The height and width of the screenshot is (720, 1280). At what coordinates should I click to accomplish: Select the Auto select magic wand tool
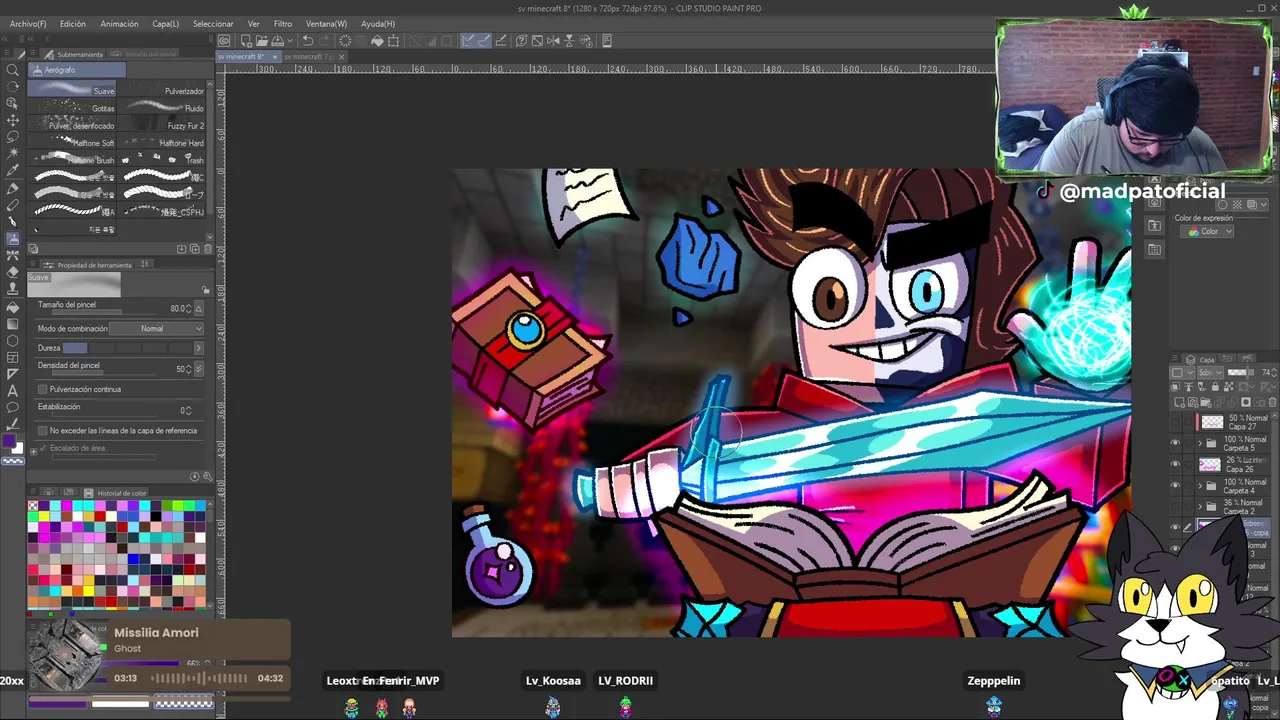[x=13, y=154]
